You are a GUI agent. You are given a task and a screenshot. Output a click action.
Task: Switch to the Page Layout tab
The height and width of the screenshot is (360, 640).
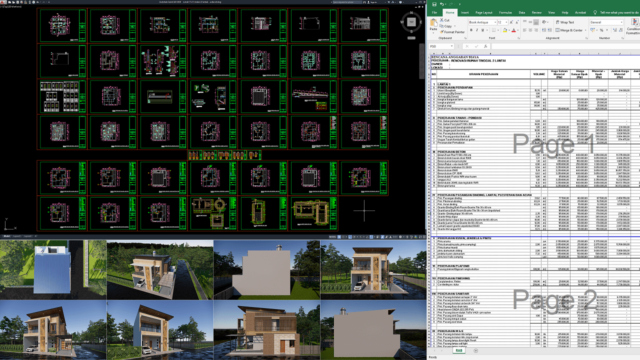click(484, 13)
